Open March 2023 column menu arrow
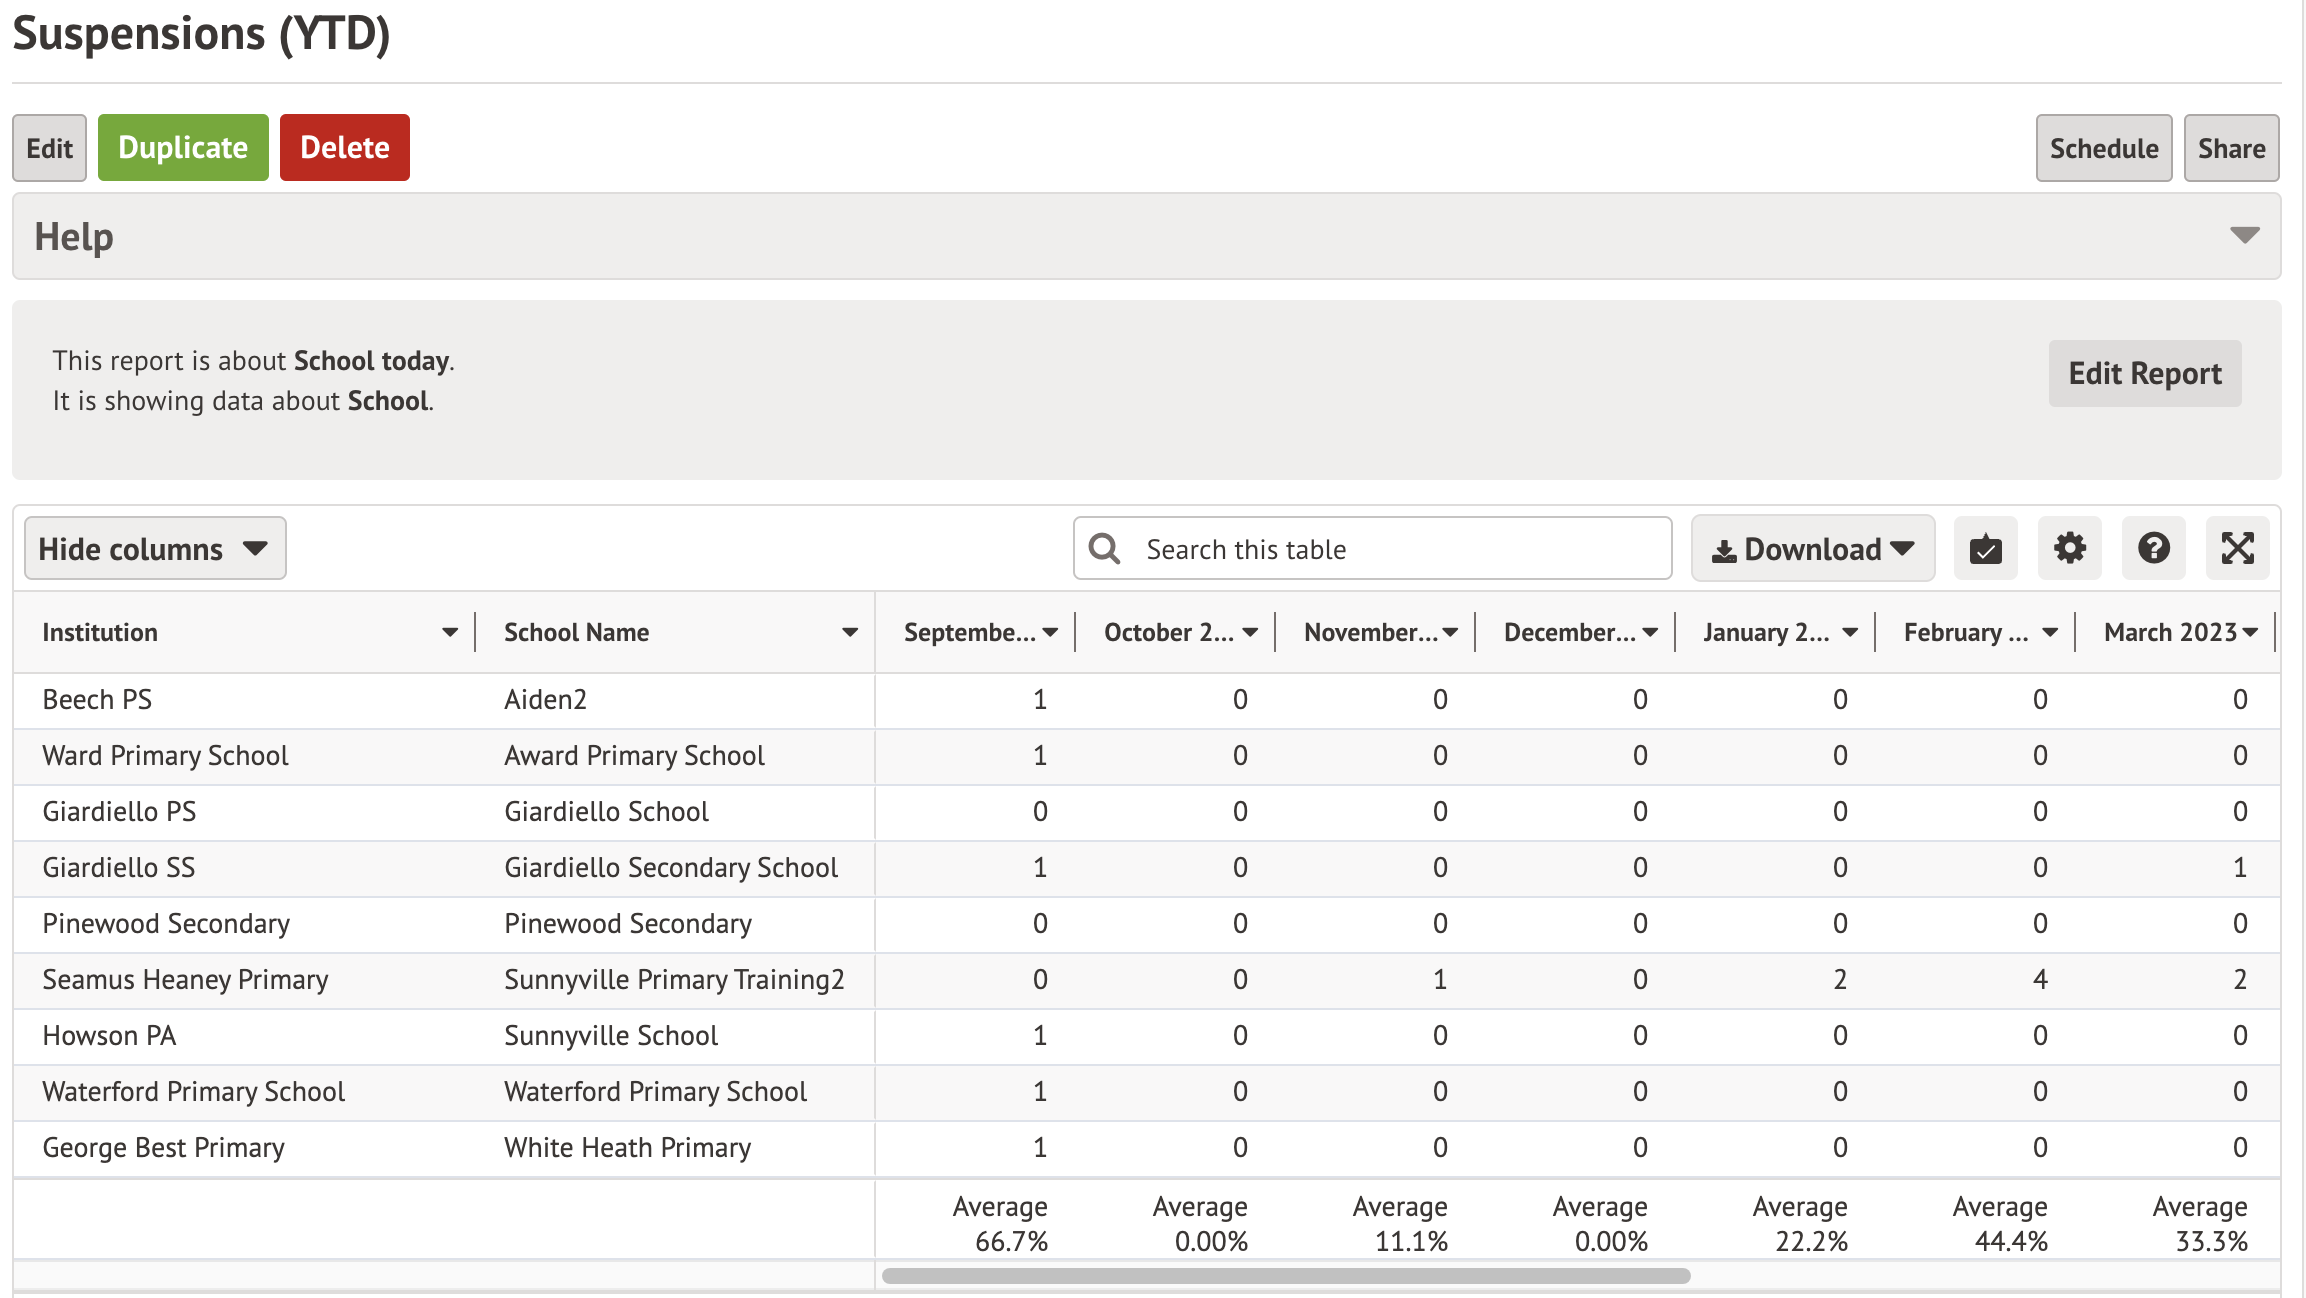 (x=2250, y=633)
